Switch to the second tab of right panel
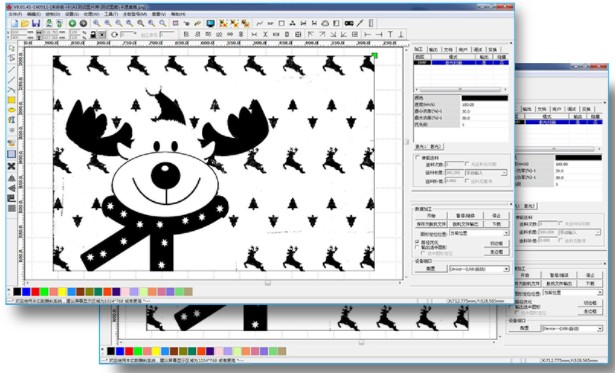This screenshot has width=615, height=373. click(433, 49)
